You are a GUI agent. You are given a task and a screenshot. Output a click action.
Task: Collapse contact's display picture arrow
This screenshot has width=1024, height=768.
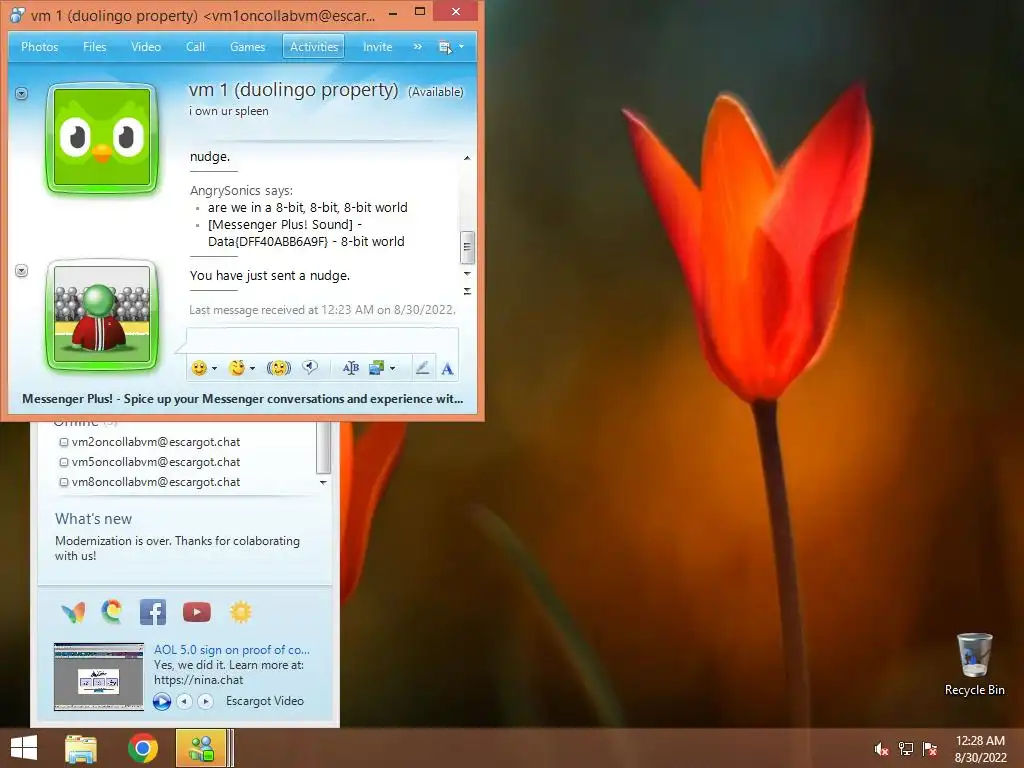[x=22, y=94]
